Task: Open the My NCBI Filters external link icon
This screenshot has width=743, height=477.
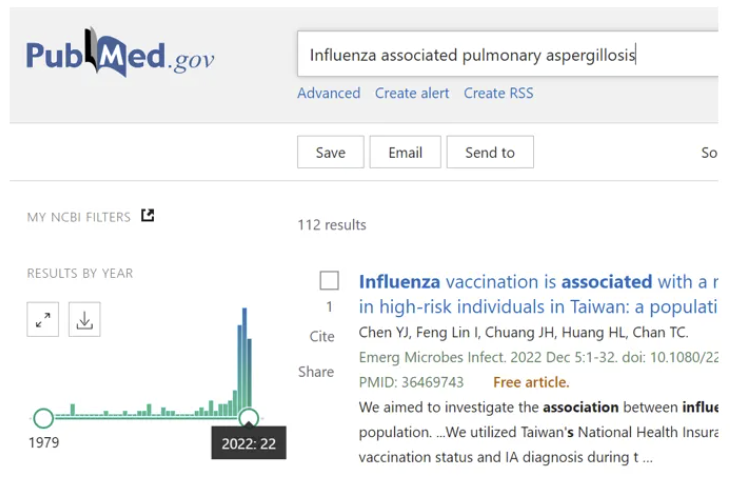Action: [148, 216]
